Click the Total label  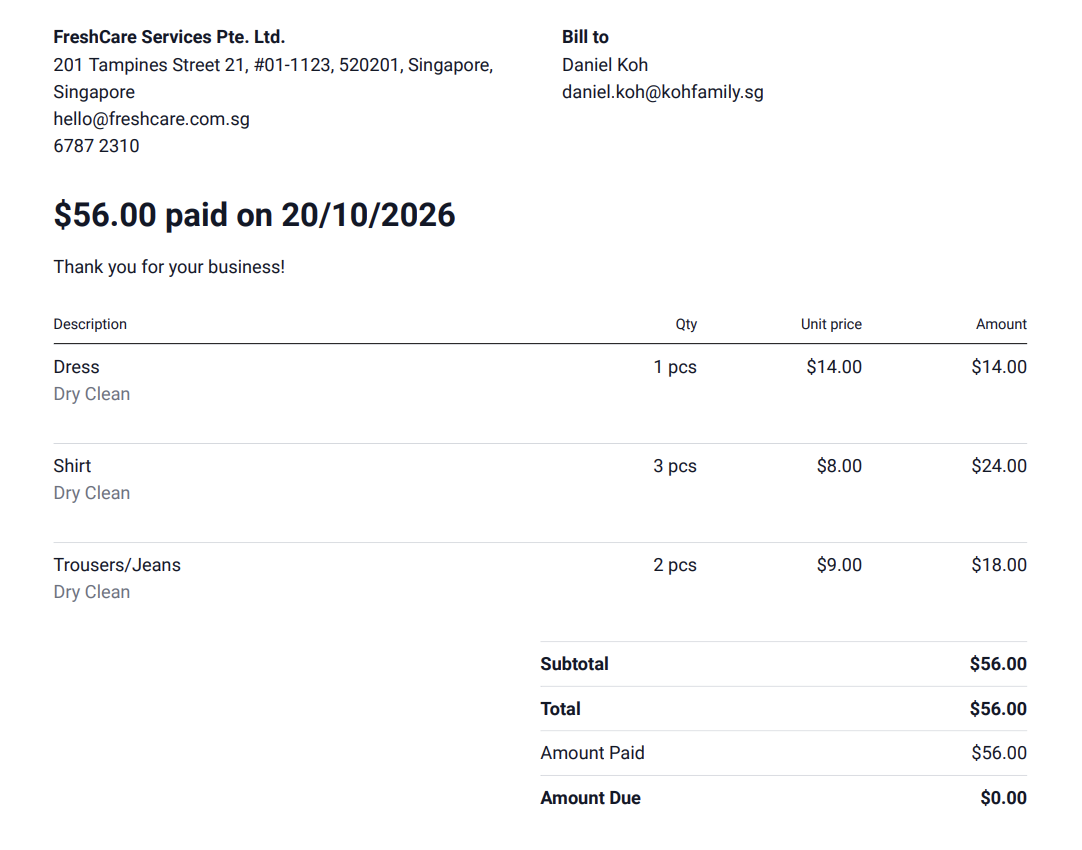point(561,709)
